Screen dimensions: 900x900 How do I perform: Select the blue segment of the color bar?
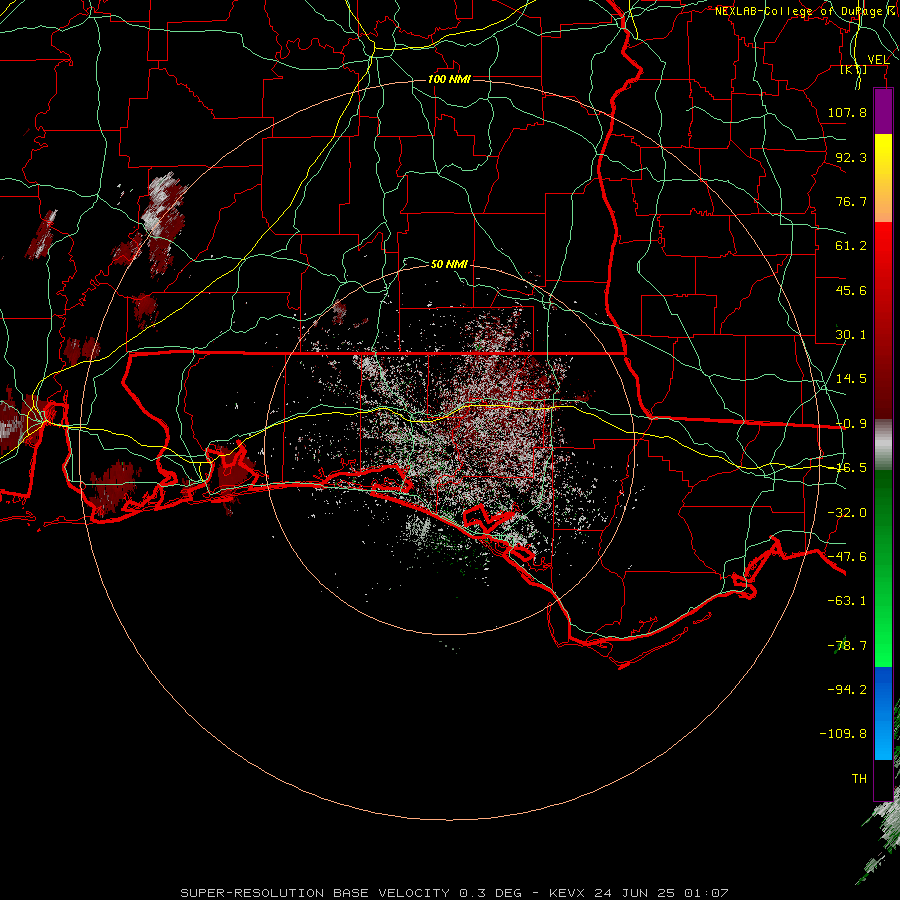coord(883,713)
